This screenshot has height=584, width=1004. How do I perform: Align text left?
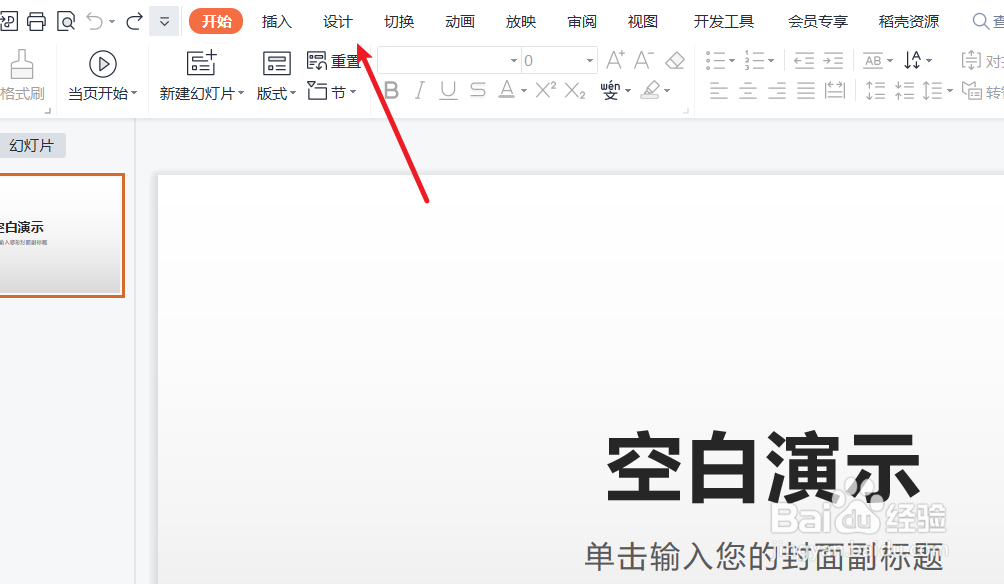pos(719,91)
